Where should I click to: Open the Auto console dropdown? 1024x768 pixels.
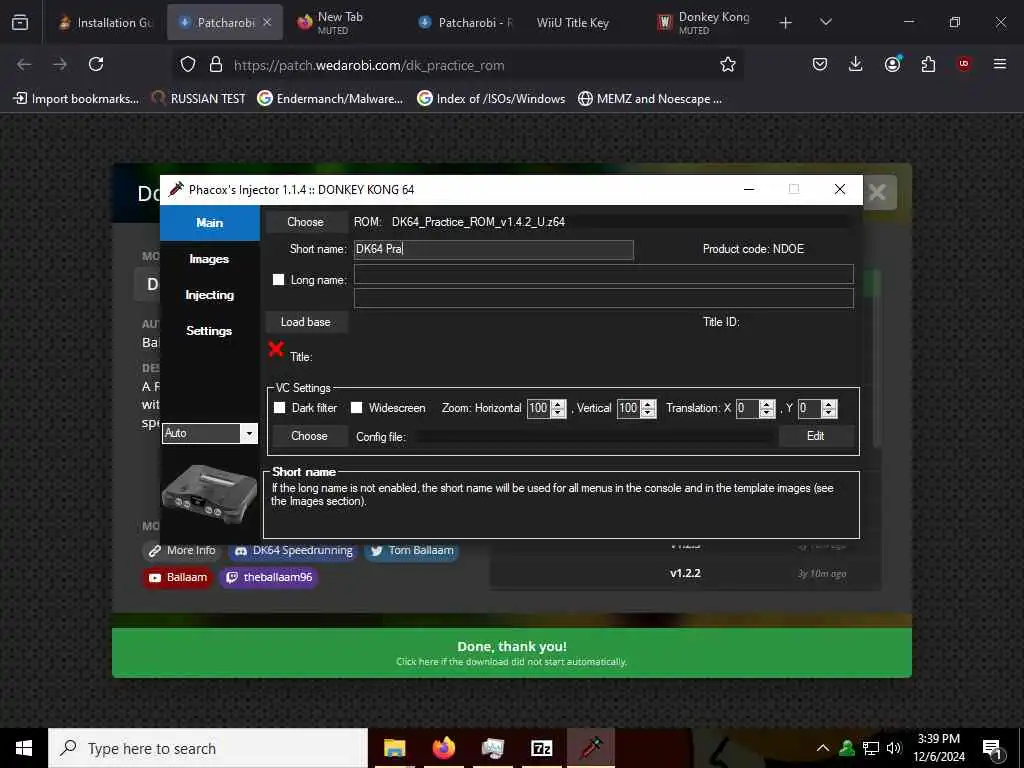tap(210, 433)
